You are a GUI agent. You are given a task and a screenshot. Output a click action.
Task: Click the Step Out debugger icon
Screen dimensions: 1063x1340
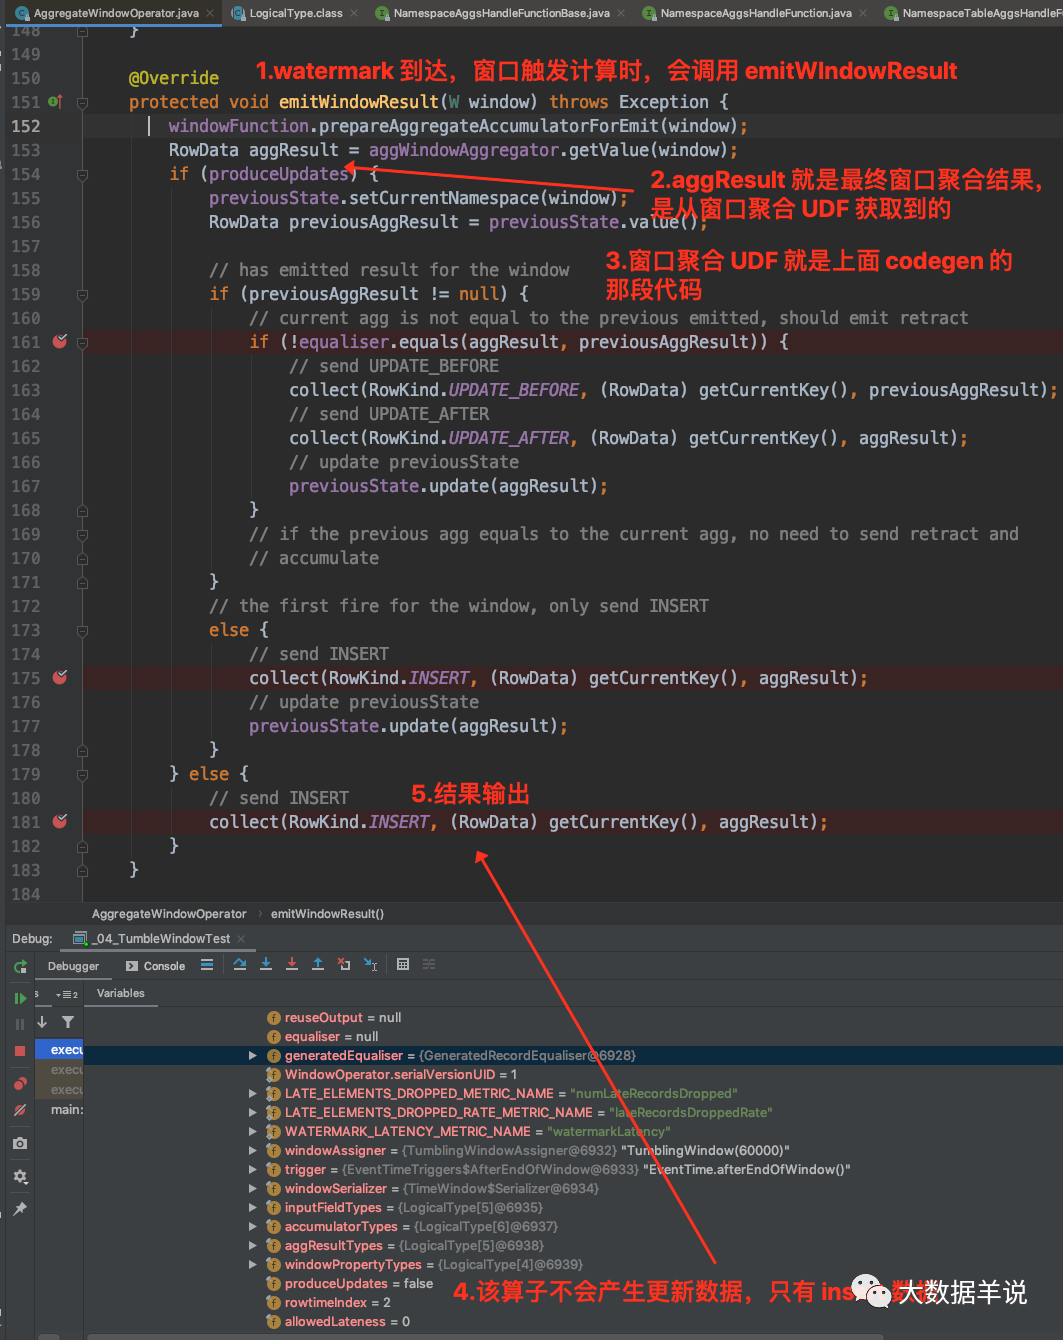318,964
